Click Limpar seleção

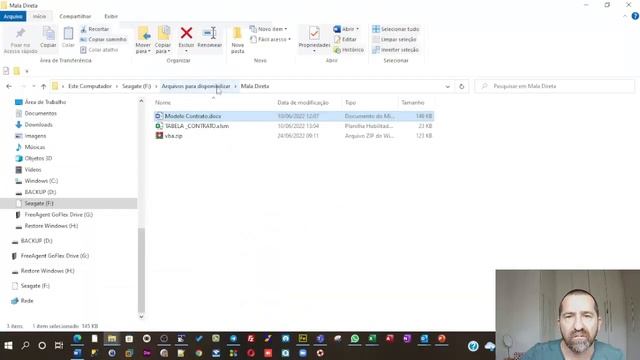[x=394, y=39]
